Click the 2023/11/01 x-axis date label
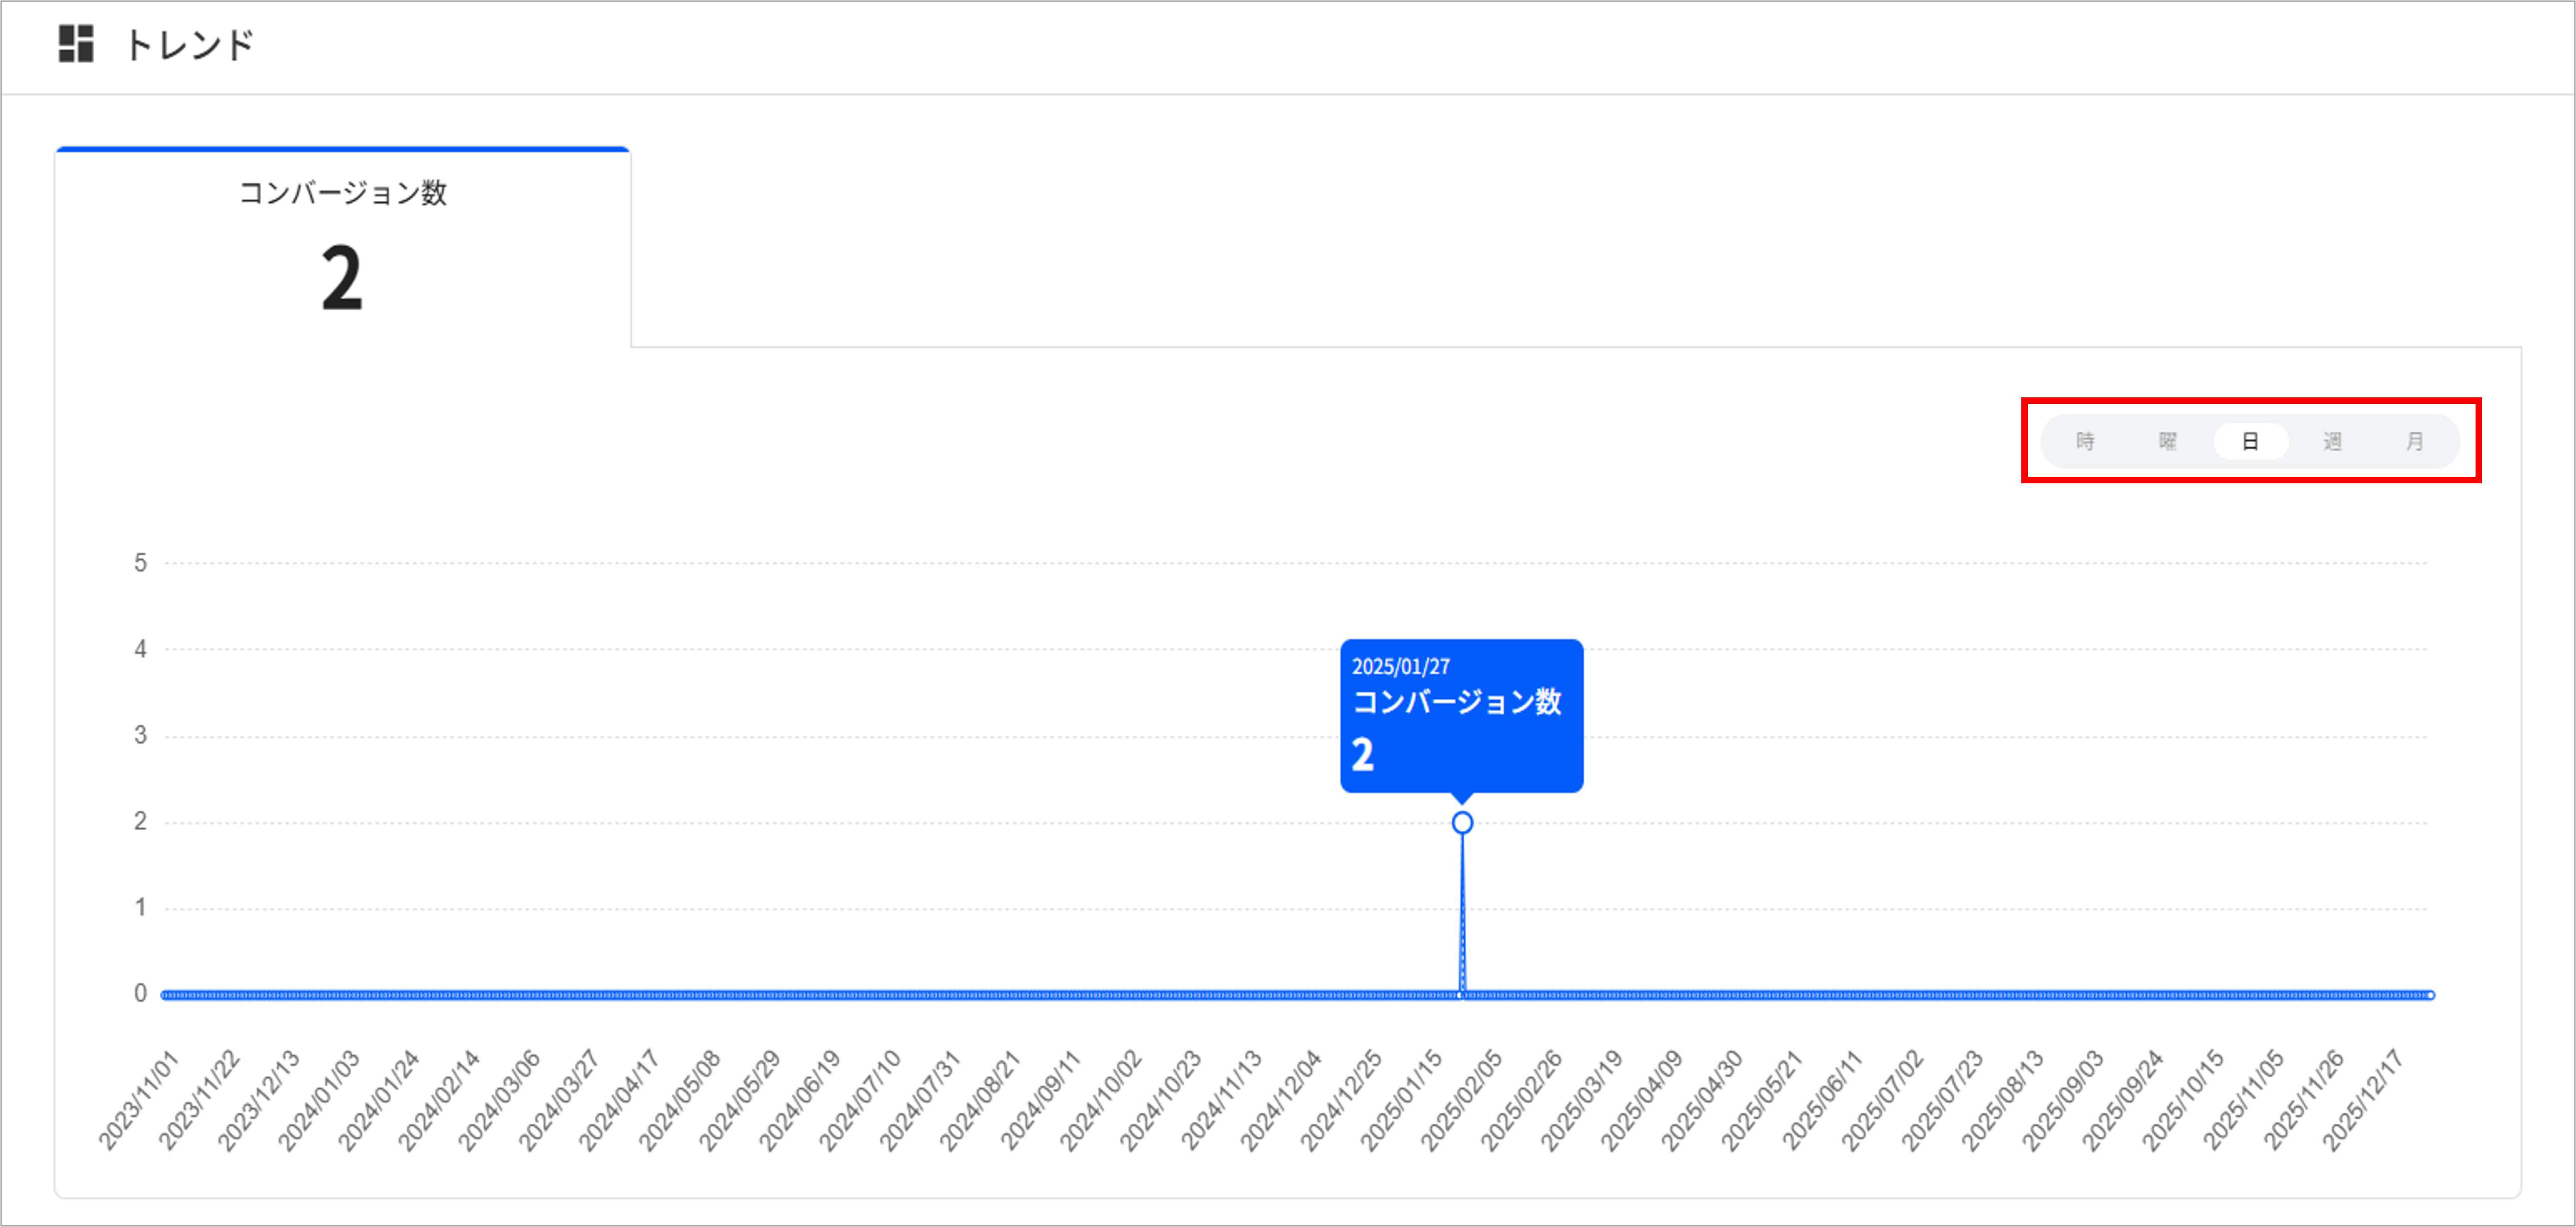The width and height of the screenshot is (2576, 1227). point(138,1100)
